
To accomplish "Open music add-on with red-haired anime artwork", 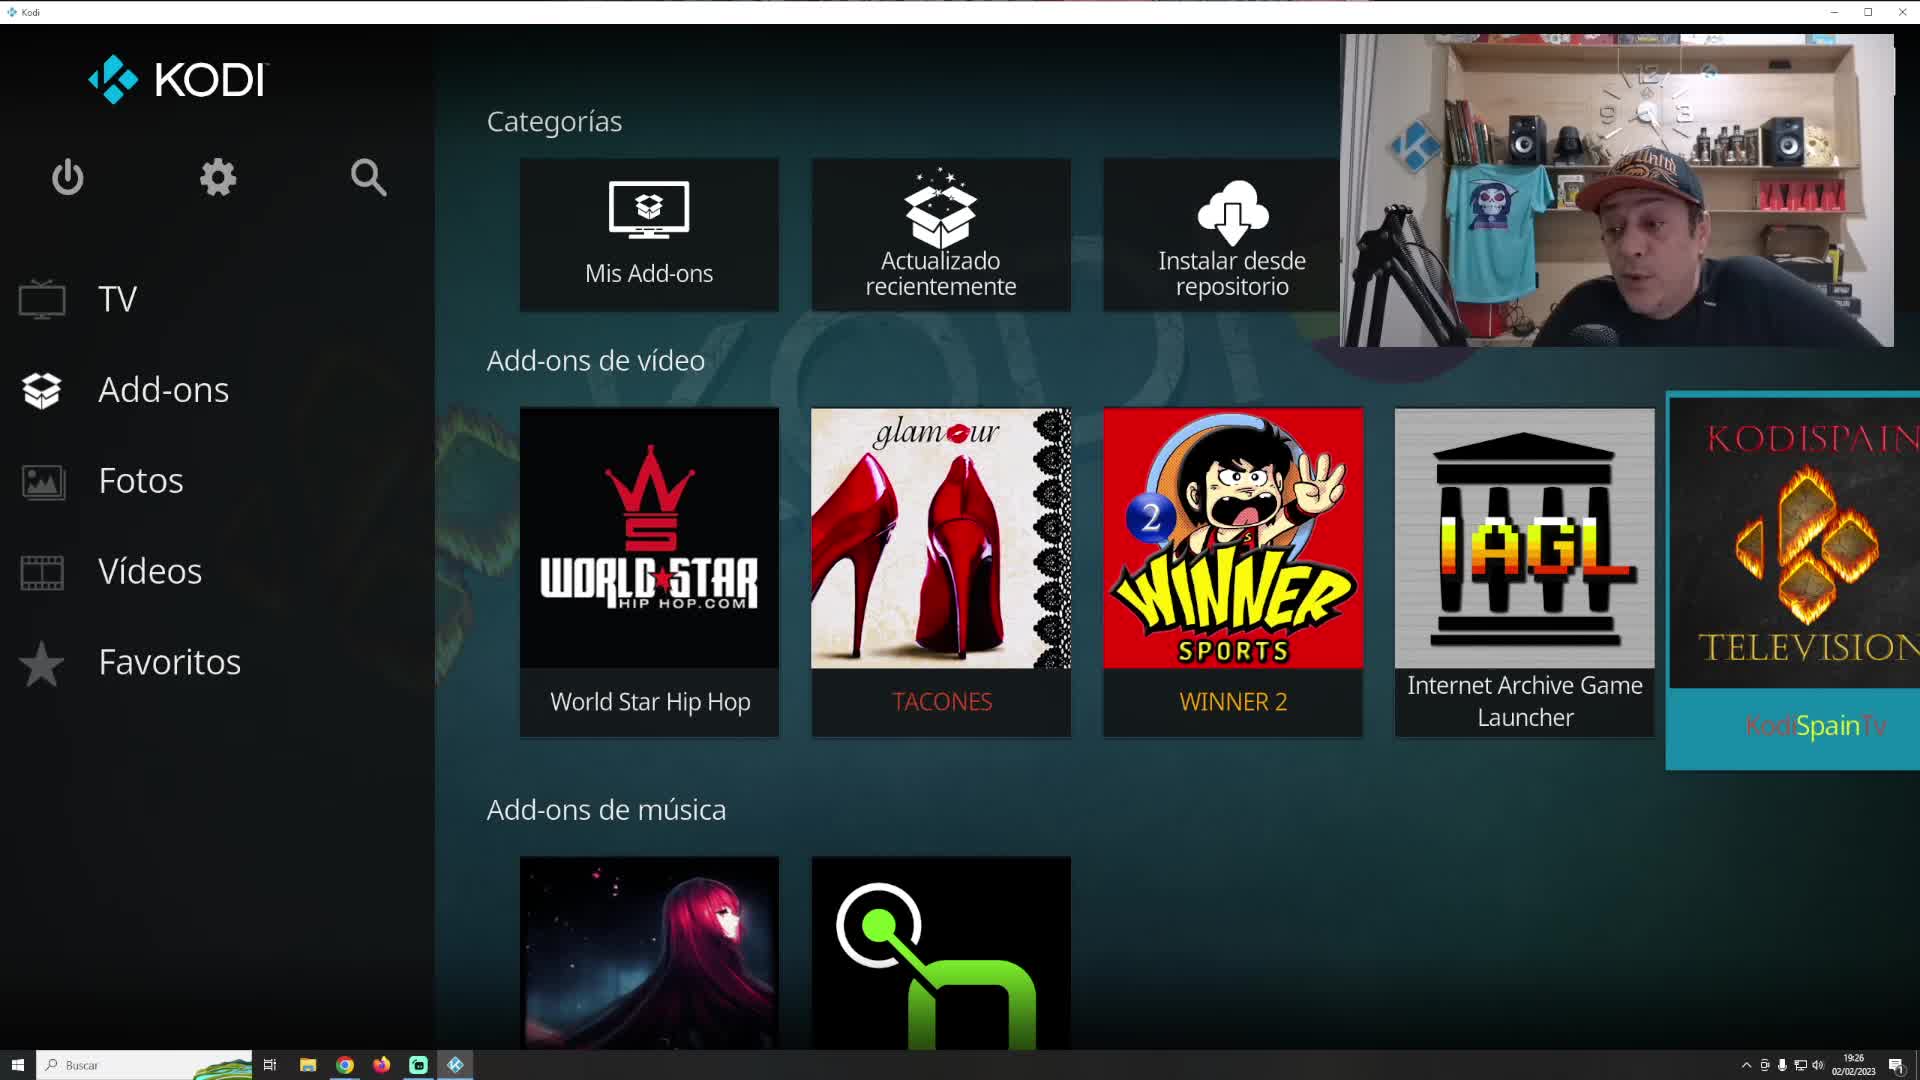I will click(x=649, y=952).
